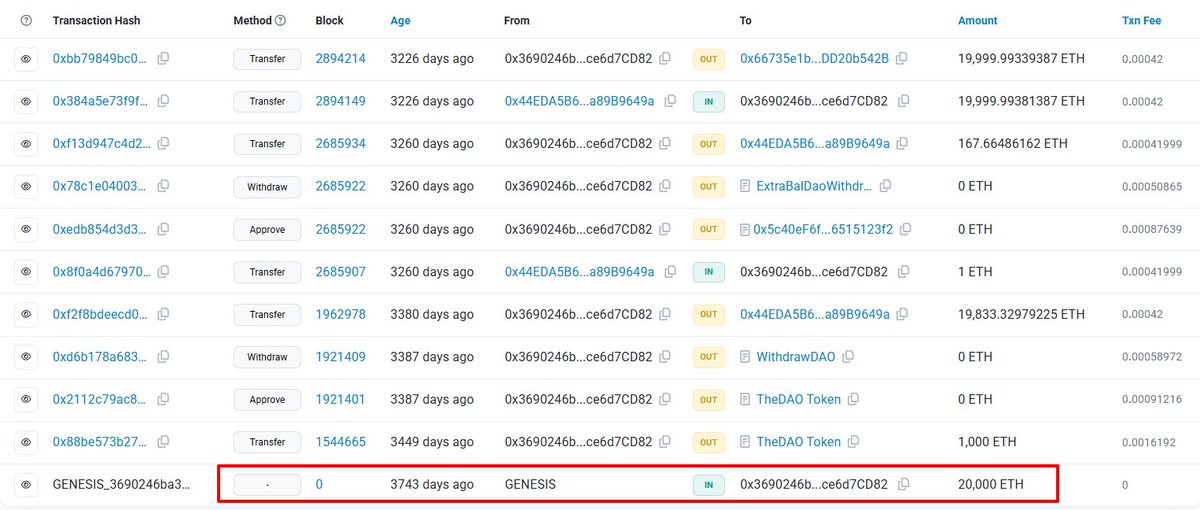Viewport: 1200px width, 510px height.
Task: Copy transaction hash 0xf13d947c4d2
Action: coord(163,144)
